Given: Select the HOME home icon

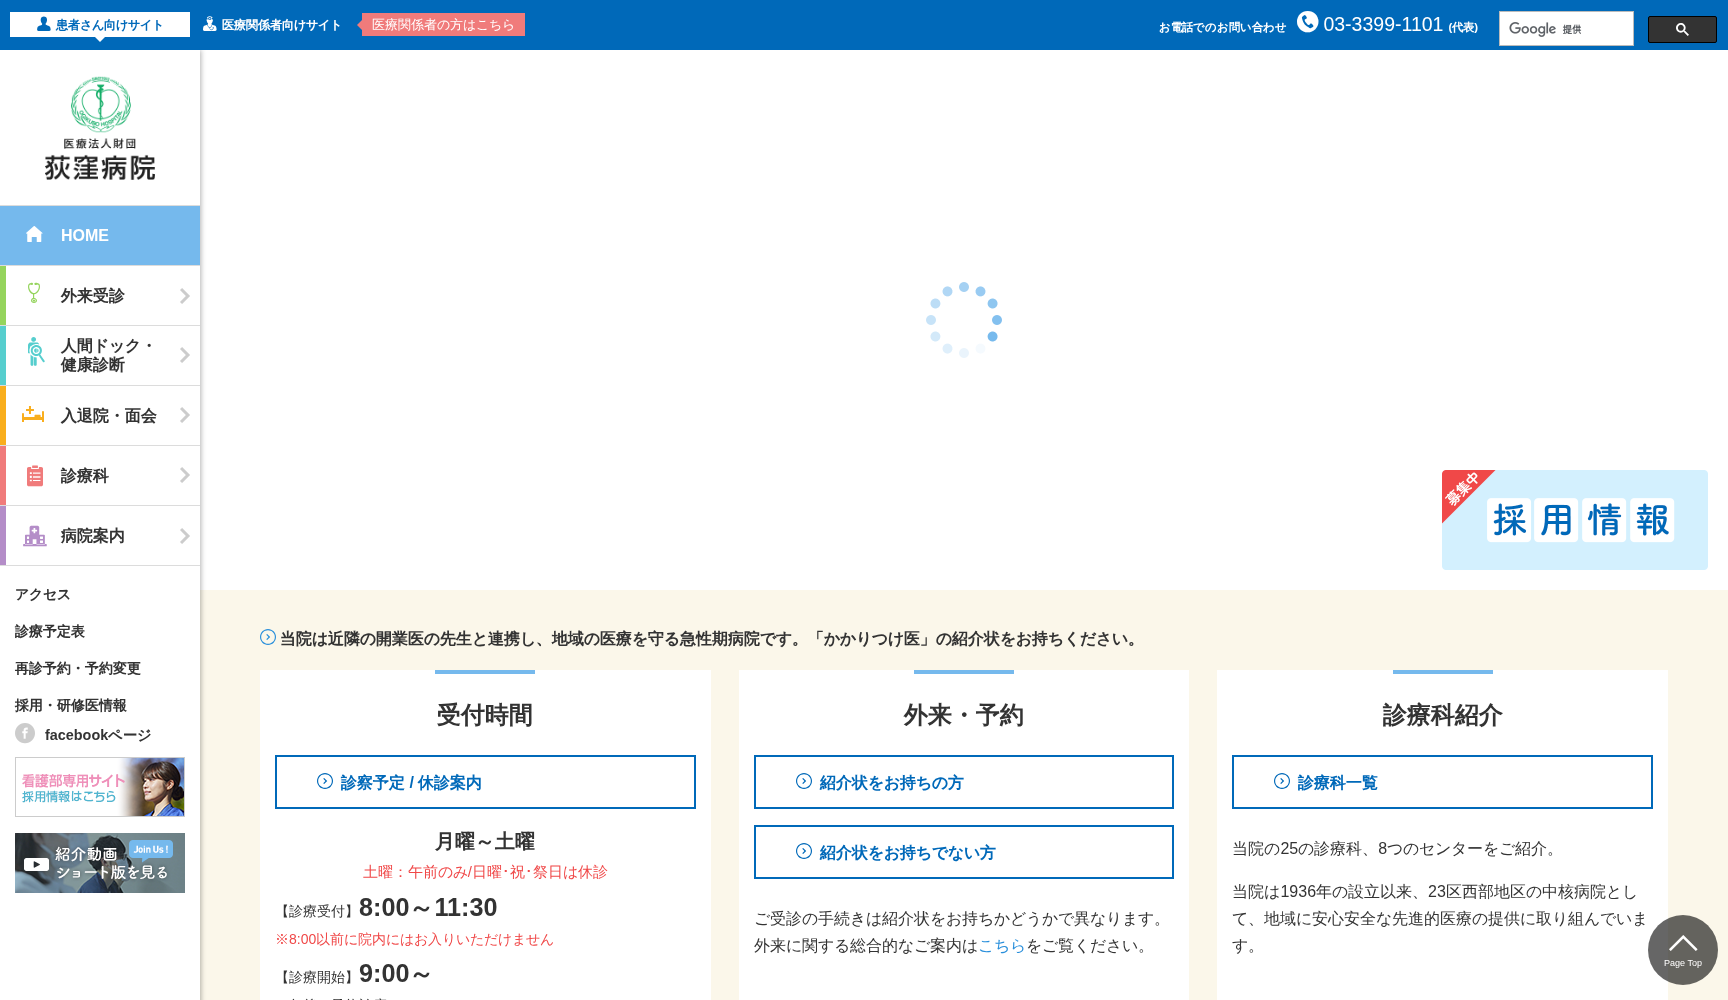Looking at the screenshot, I should pos(34,234).
